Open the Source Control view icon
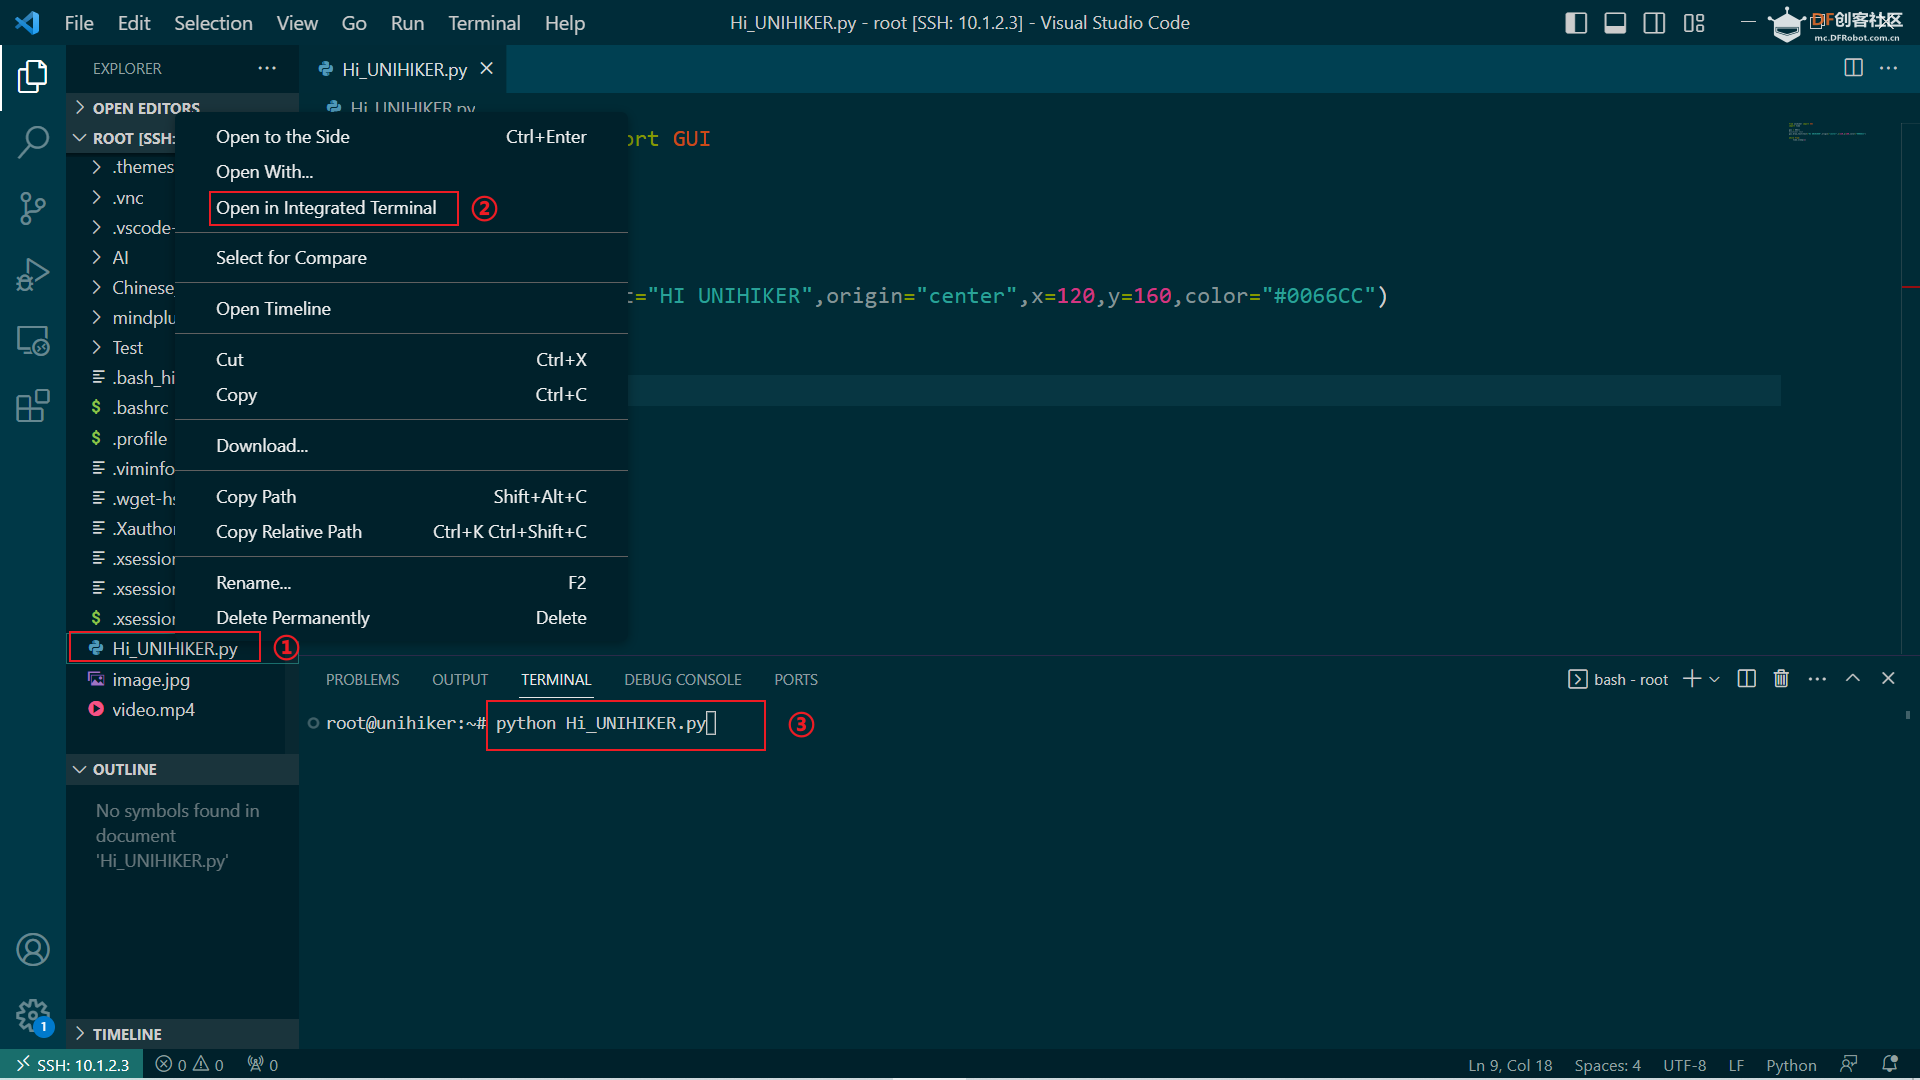The image size is (1920, 1080). point(32,208)
